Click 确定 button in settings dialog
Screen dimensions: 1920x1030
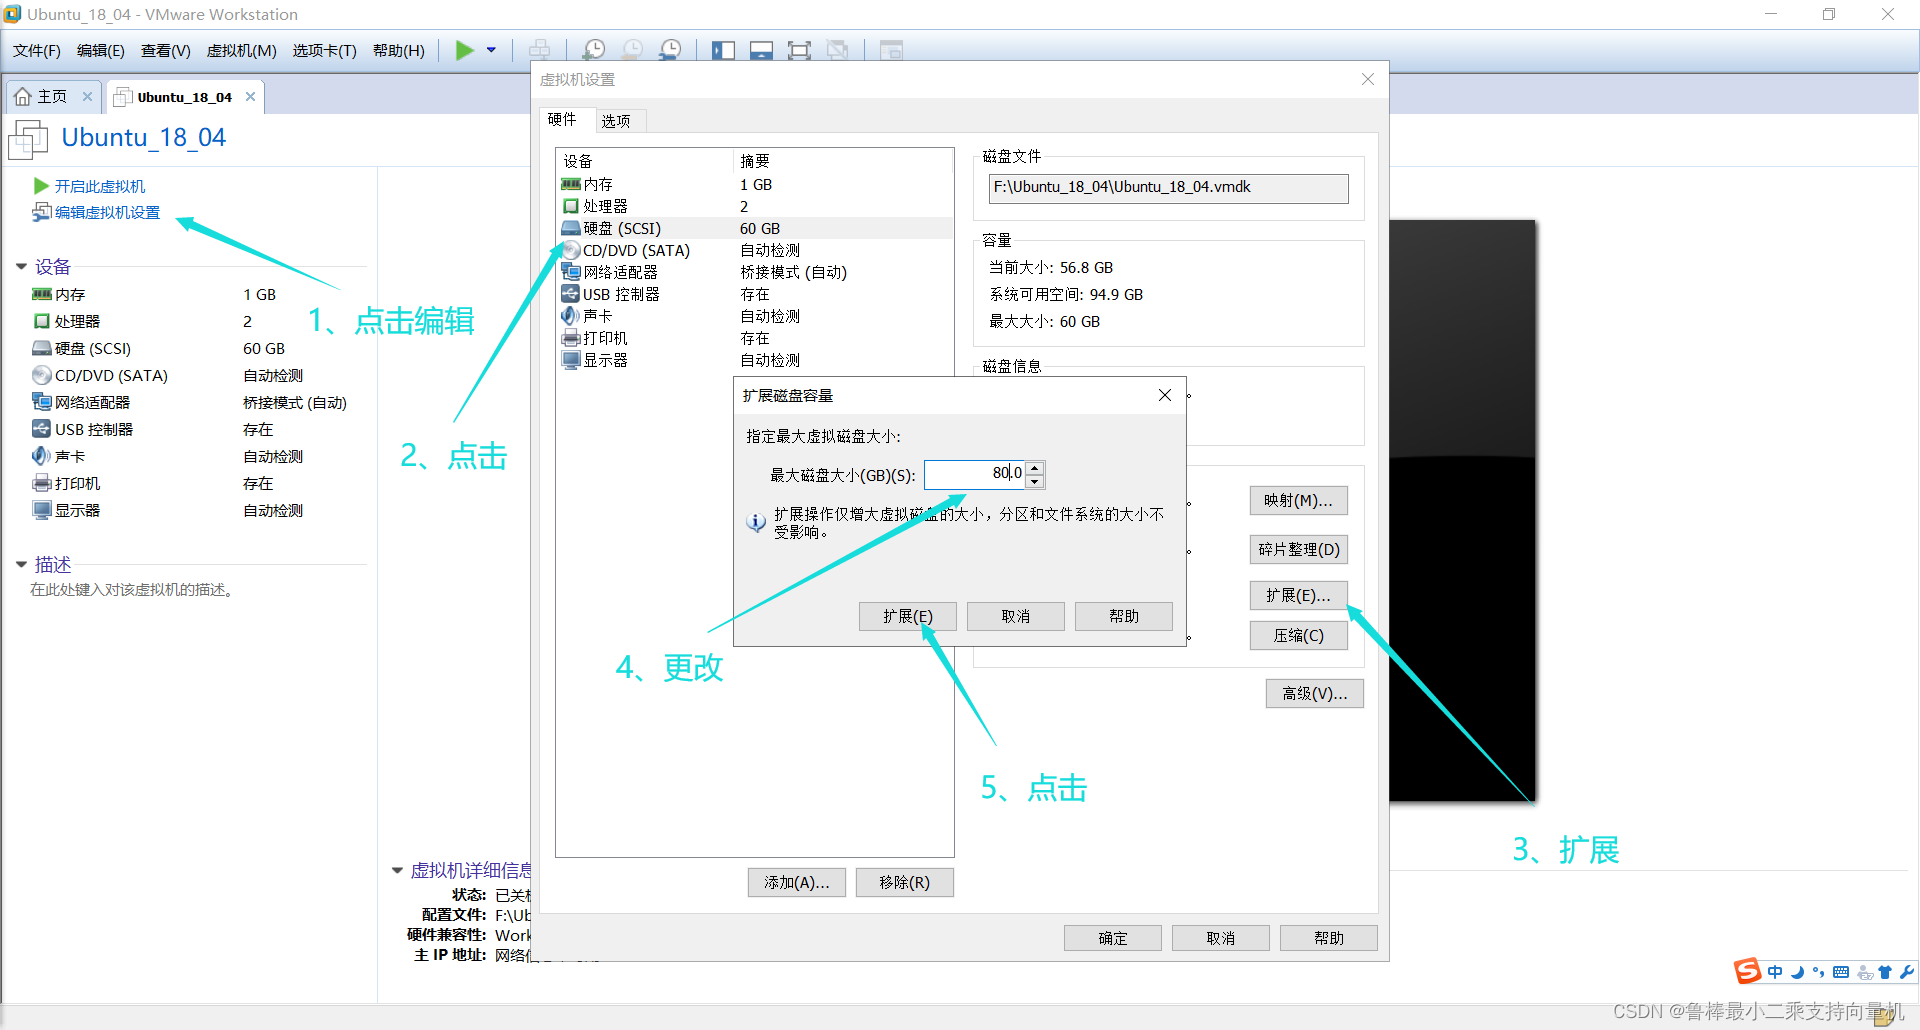pyautogui.click(x=1112, y=938)
